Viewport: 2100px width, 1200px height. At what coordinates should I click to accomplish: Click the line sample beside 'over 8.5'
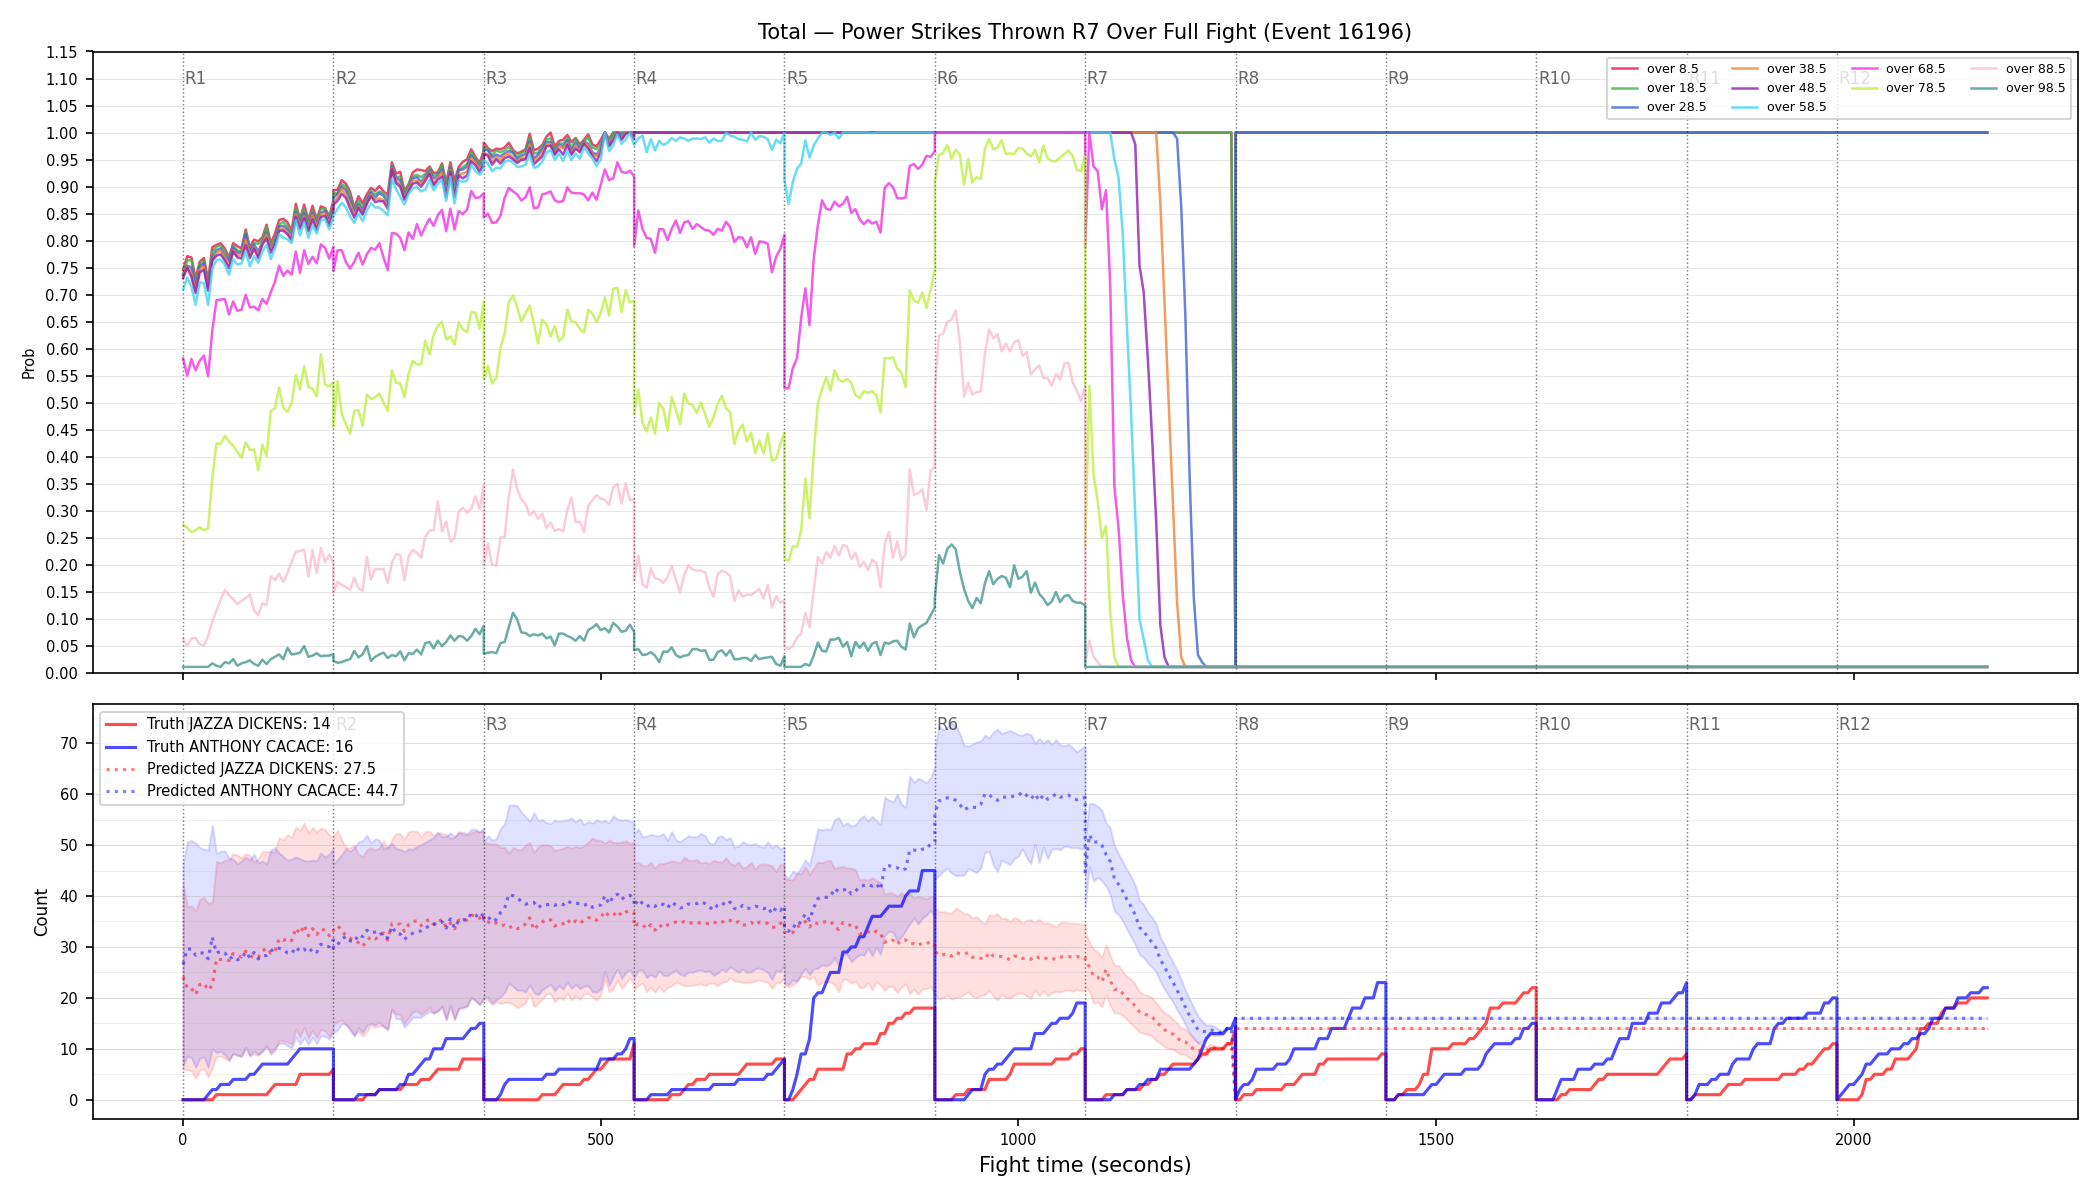(x=1625, y=69)
